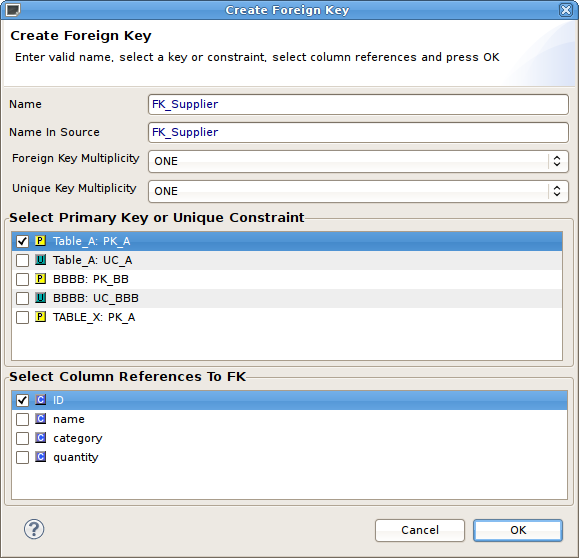This screenshot has height=558, width=579.
Task: Tick the name column checkbox
Action: [22, 419]
